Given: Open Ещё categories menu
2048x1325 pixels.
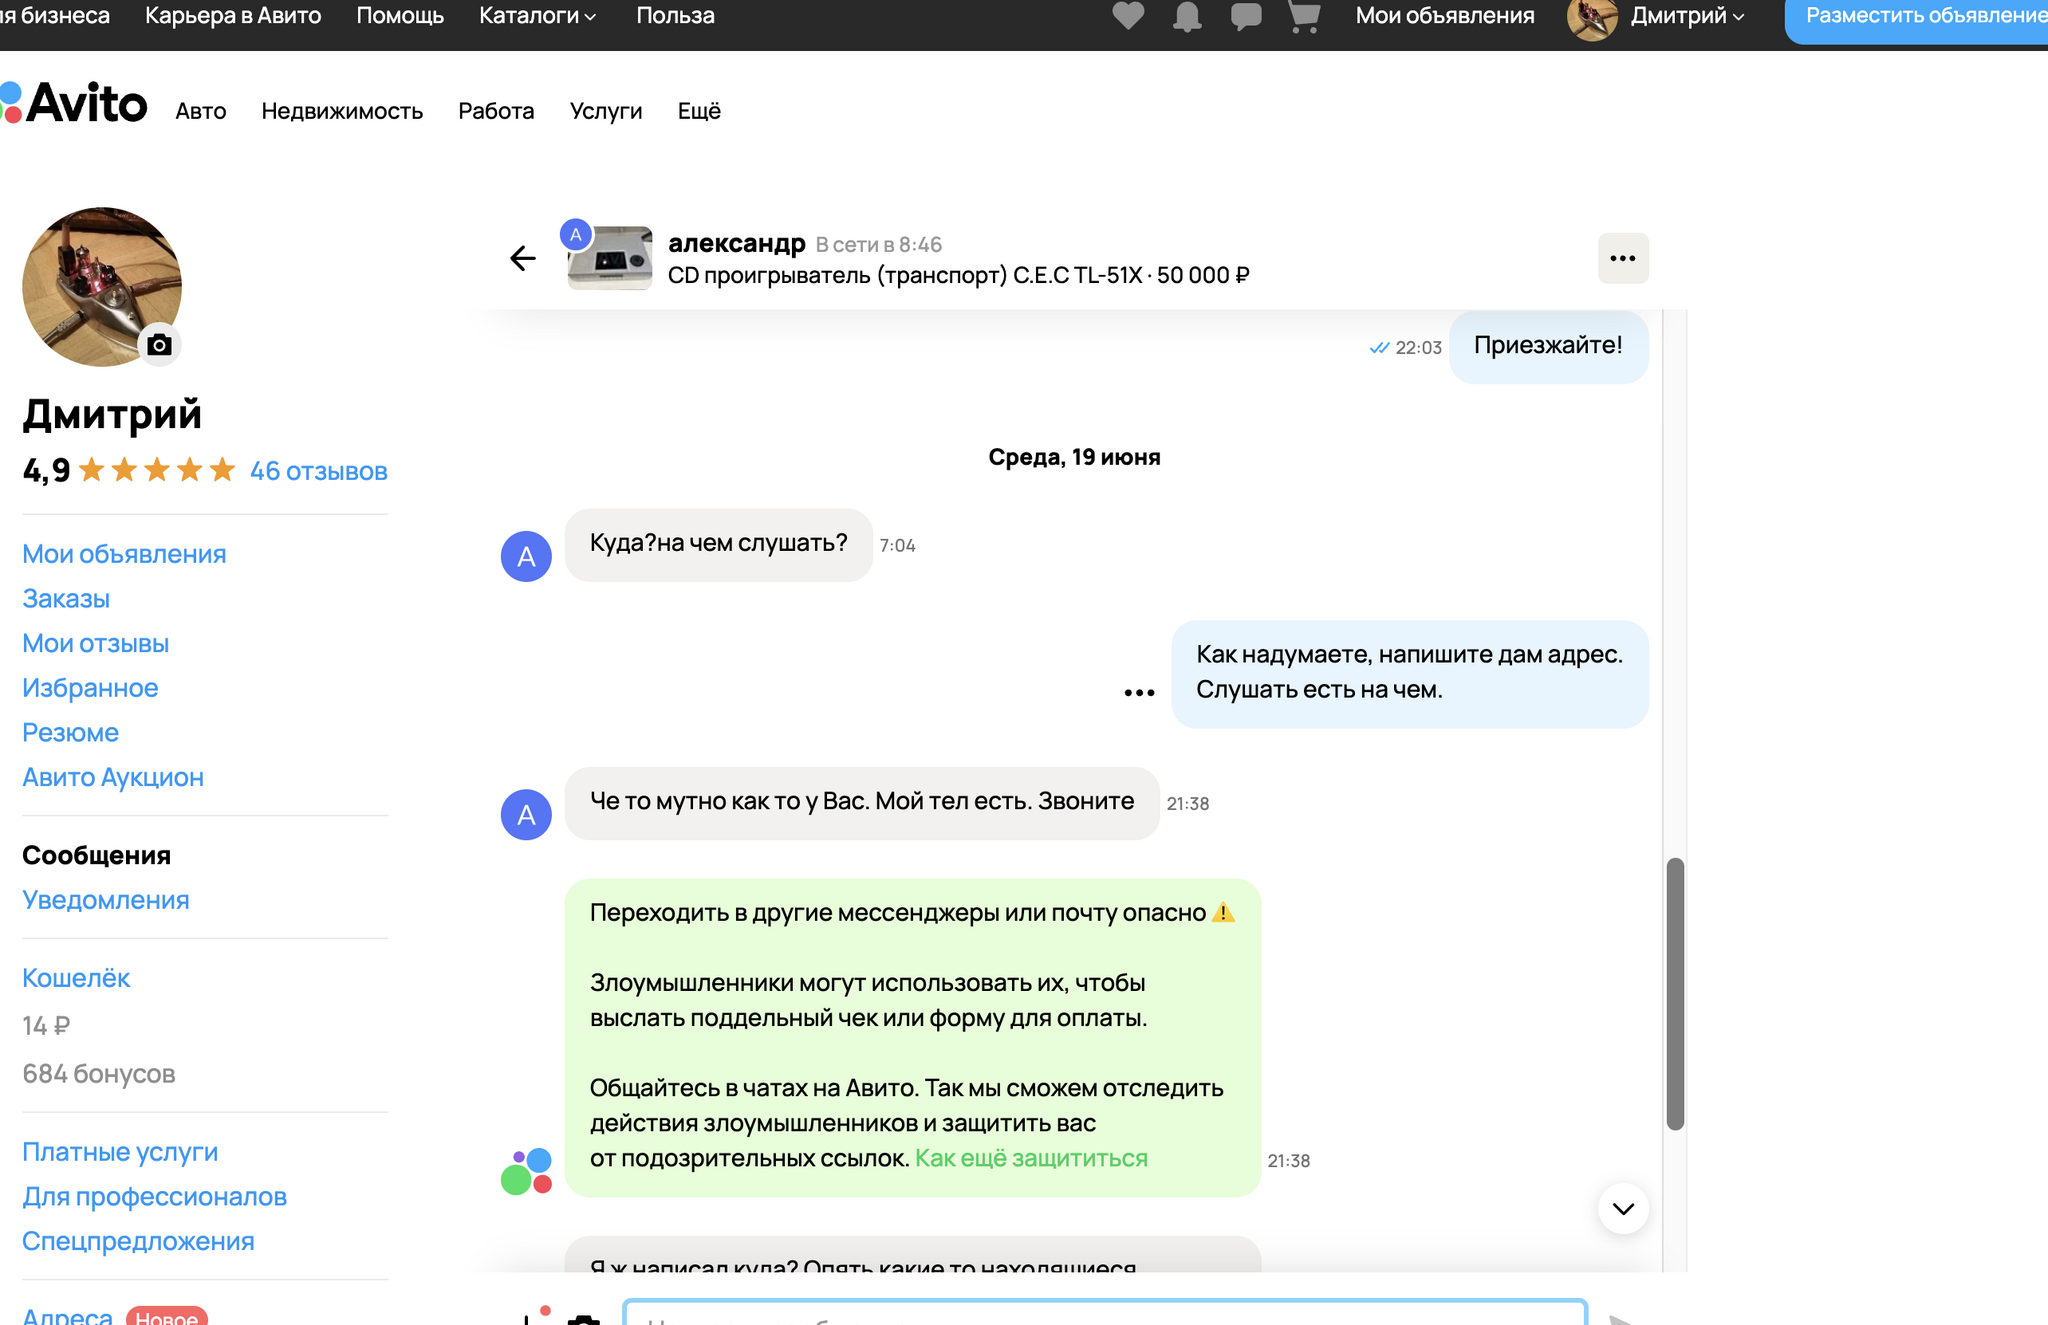Looking at the screenshot, I should 699,111.
